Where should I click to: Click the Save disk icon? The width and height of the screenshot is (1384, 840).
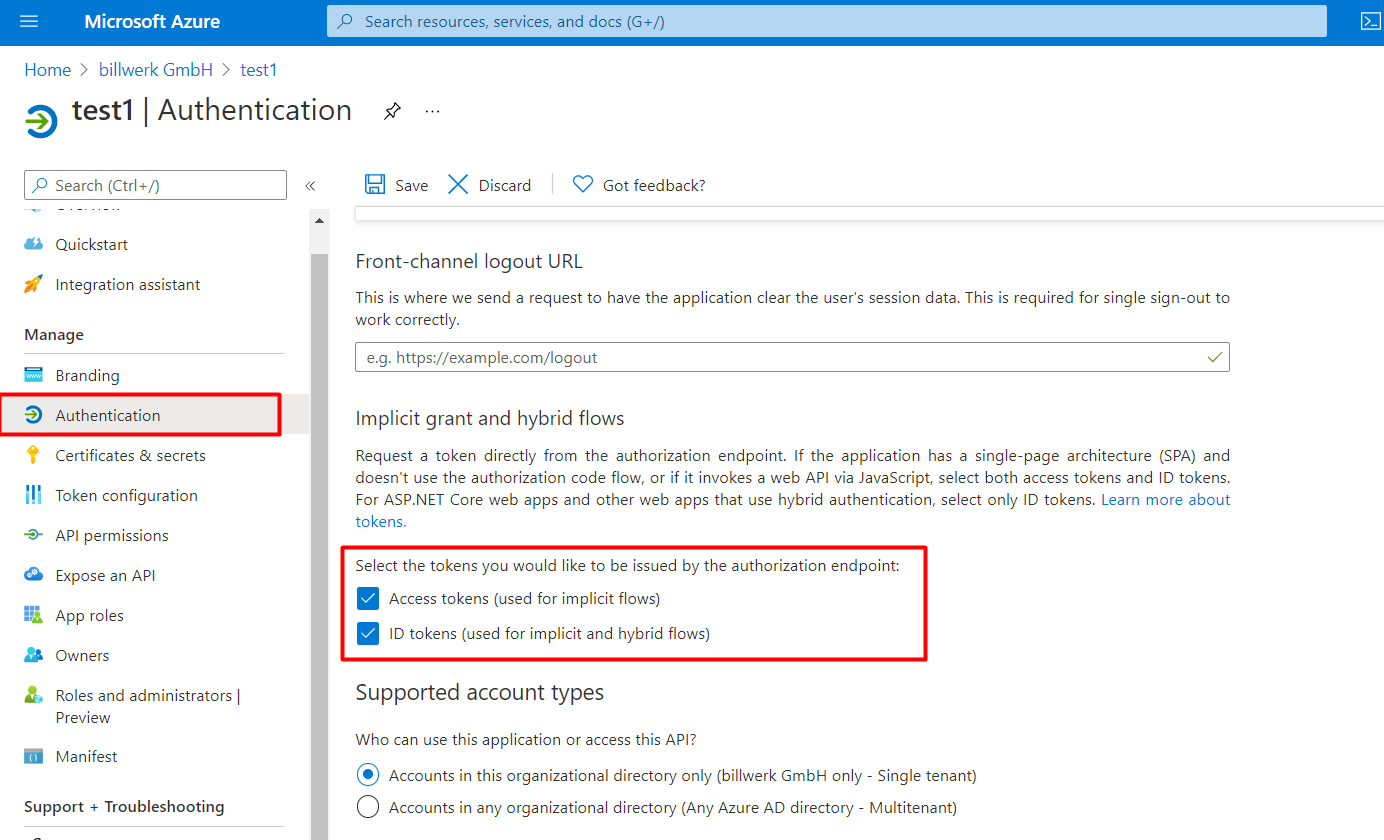point(375,184)
